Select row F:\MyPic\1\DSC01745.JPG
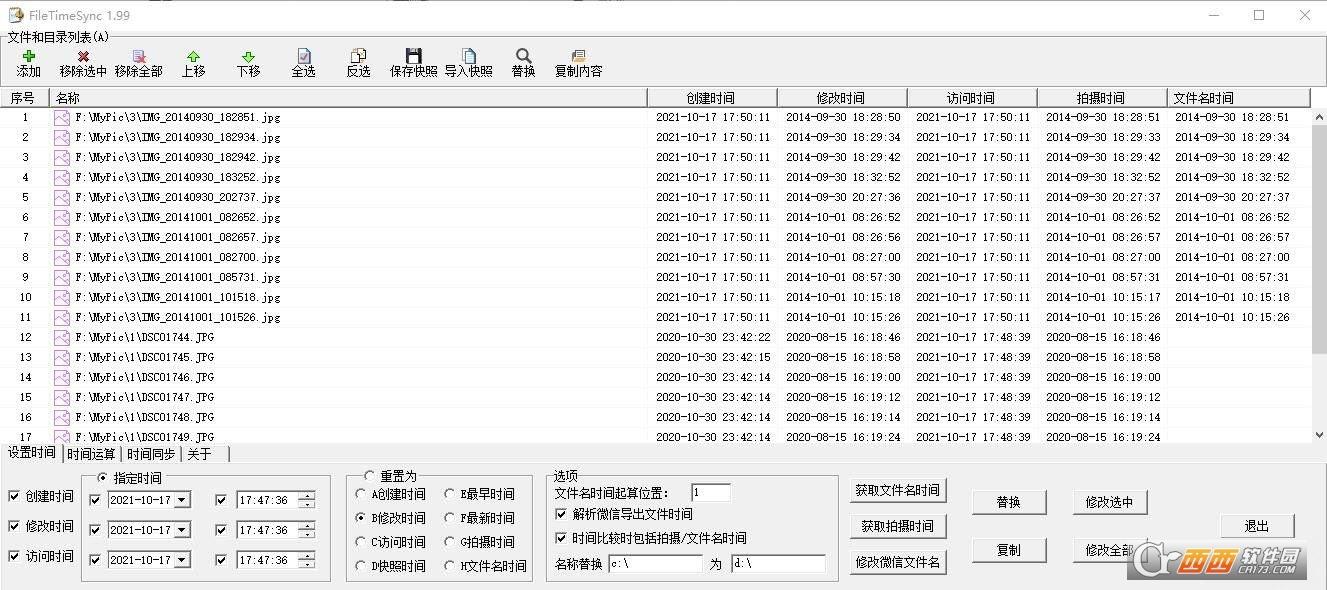1327x590 pixels. (655, 357)
